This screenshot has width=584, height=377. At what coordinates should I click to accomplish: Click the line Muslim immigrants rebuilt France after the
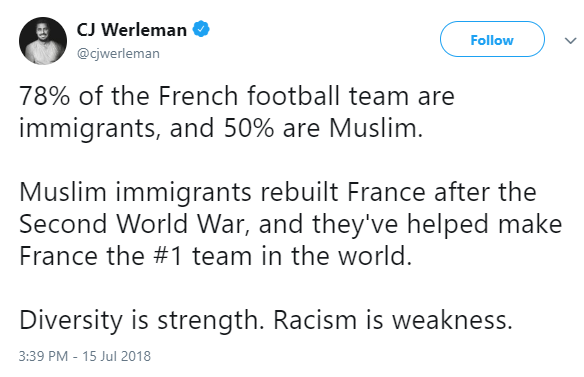tap(277, 192)
